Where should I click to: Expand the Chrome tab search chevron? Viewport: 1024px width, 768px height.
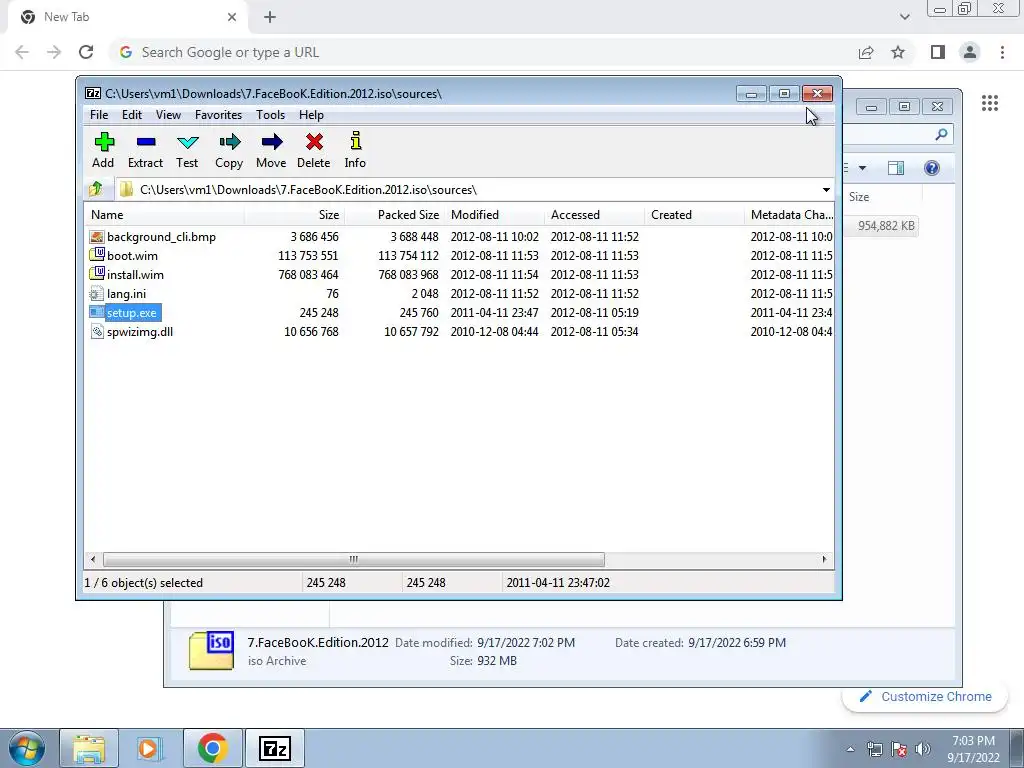(904, 17)
